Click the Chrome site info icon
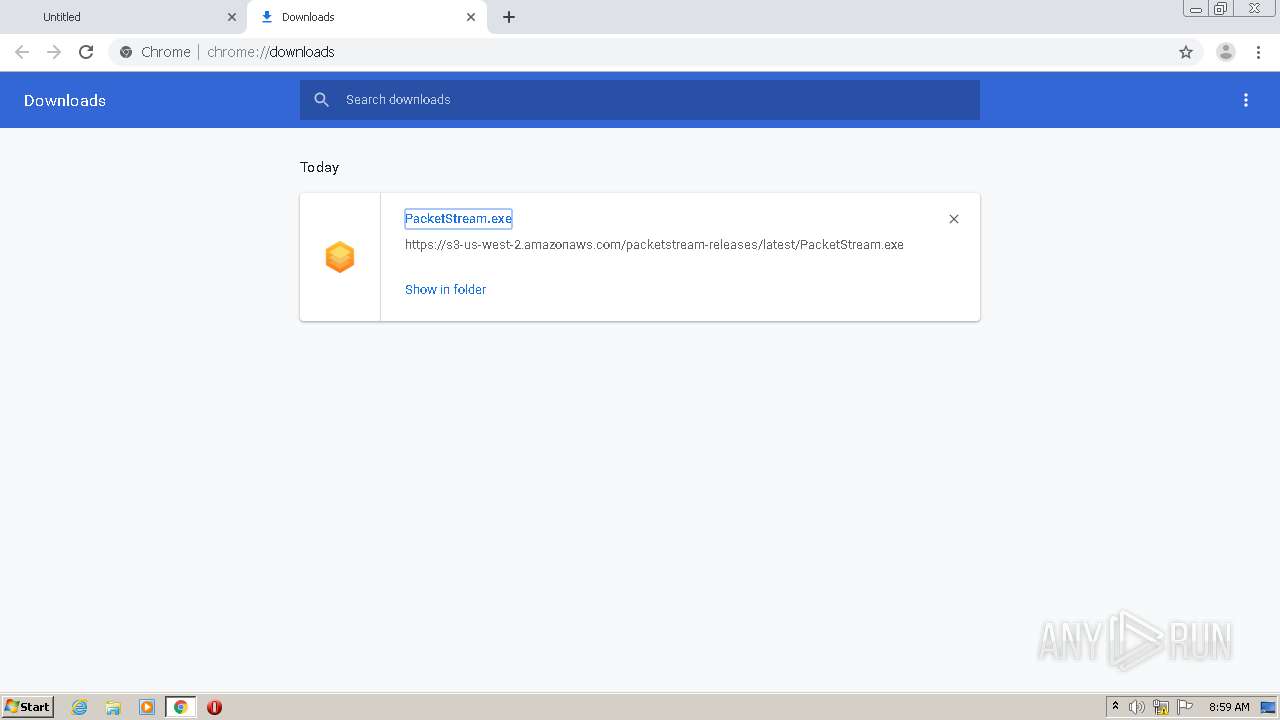Viewport: 1280px width, 720px height. coord(126,52)
